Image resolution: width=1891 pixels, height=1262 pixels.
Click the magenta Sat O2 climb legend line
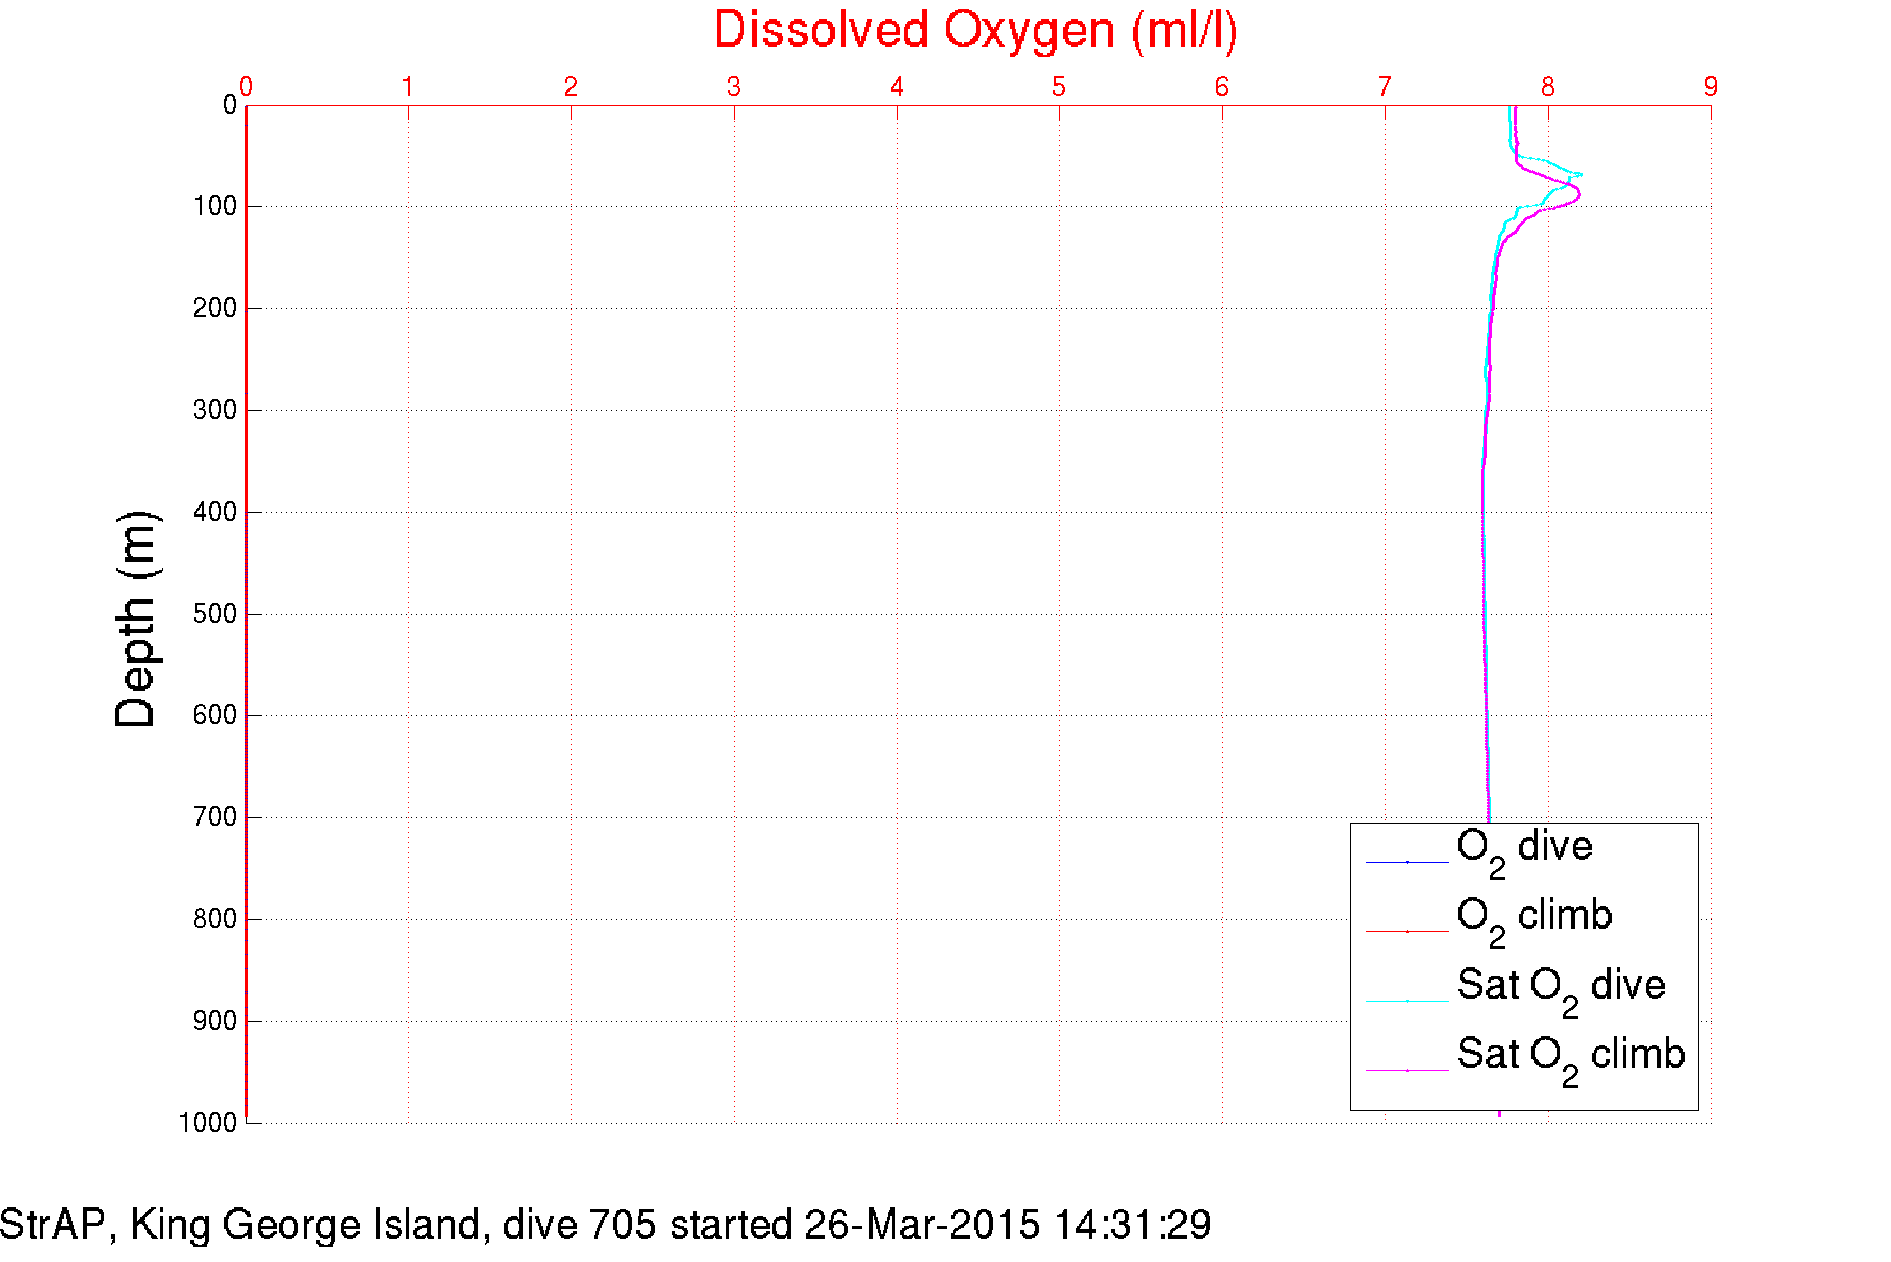click(x=1407, y=1070)
